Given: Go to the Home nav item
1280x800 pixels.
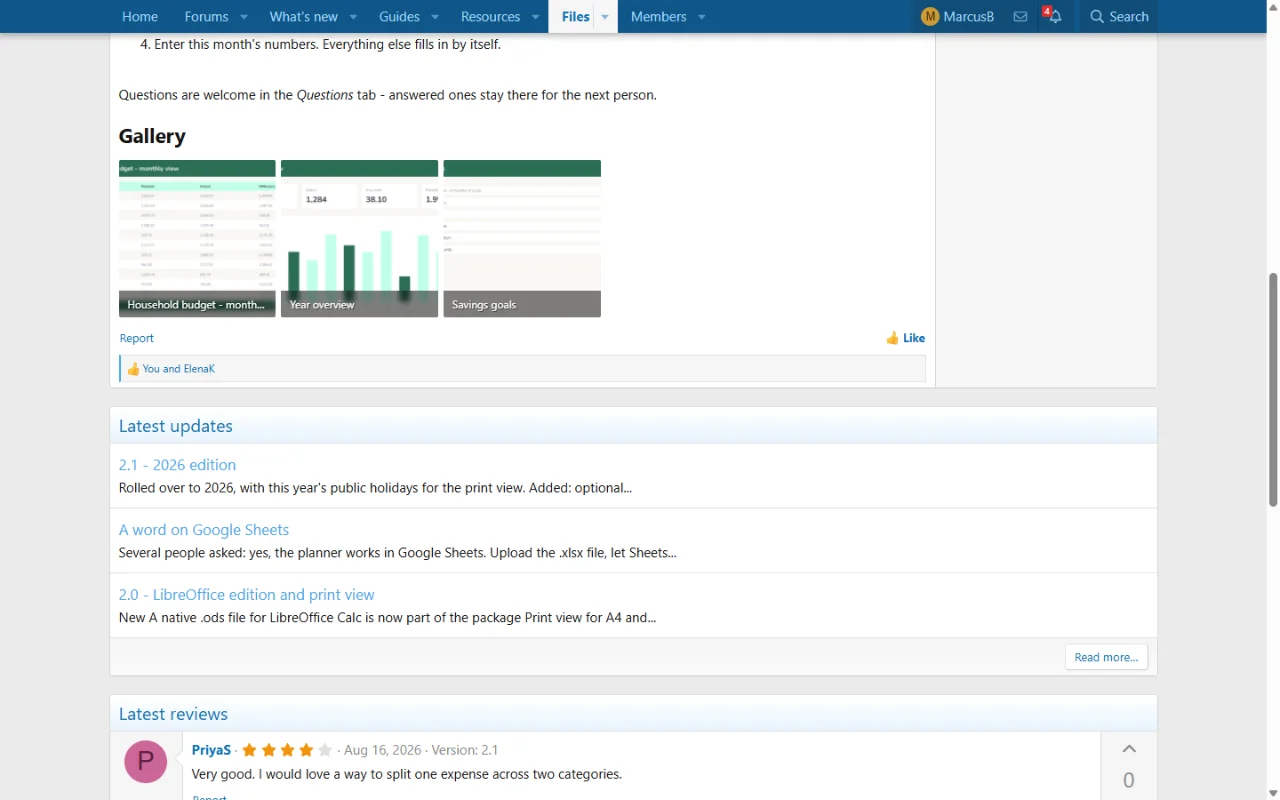Looking at the screenshot, I should pyautogui.click(x=140, y=17).
